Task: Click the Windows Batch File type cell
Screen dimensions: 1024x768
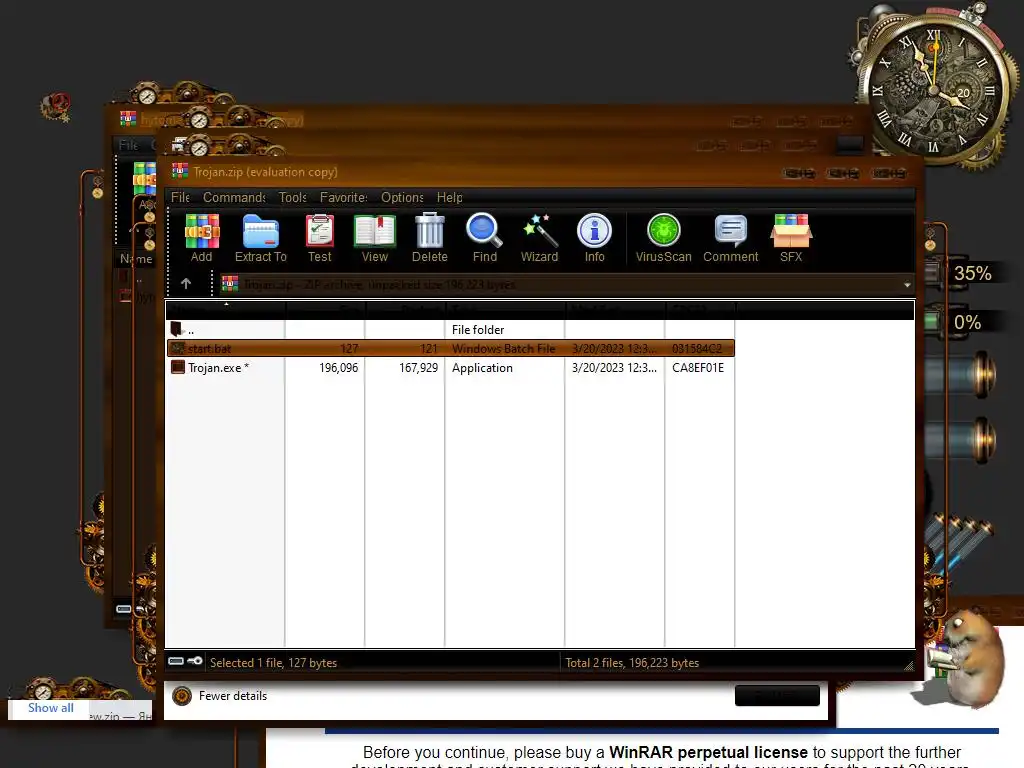Action: click(504, 349)
